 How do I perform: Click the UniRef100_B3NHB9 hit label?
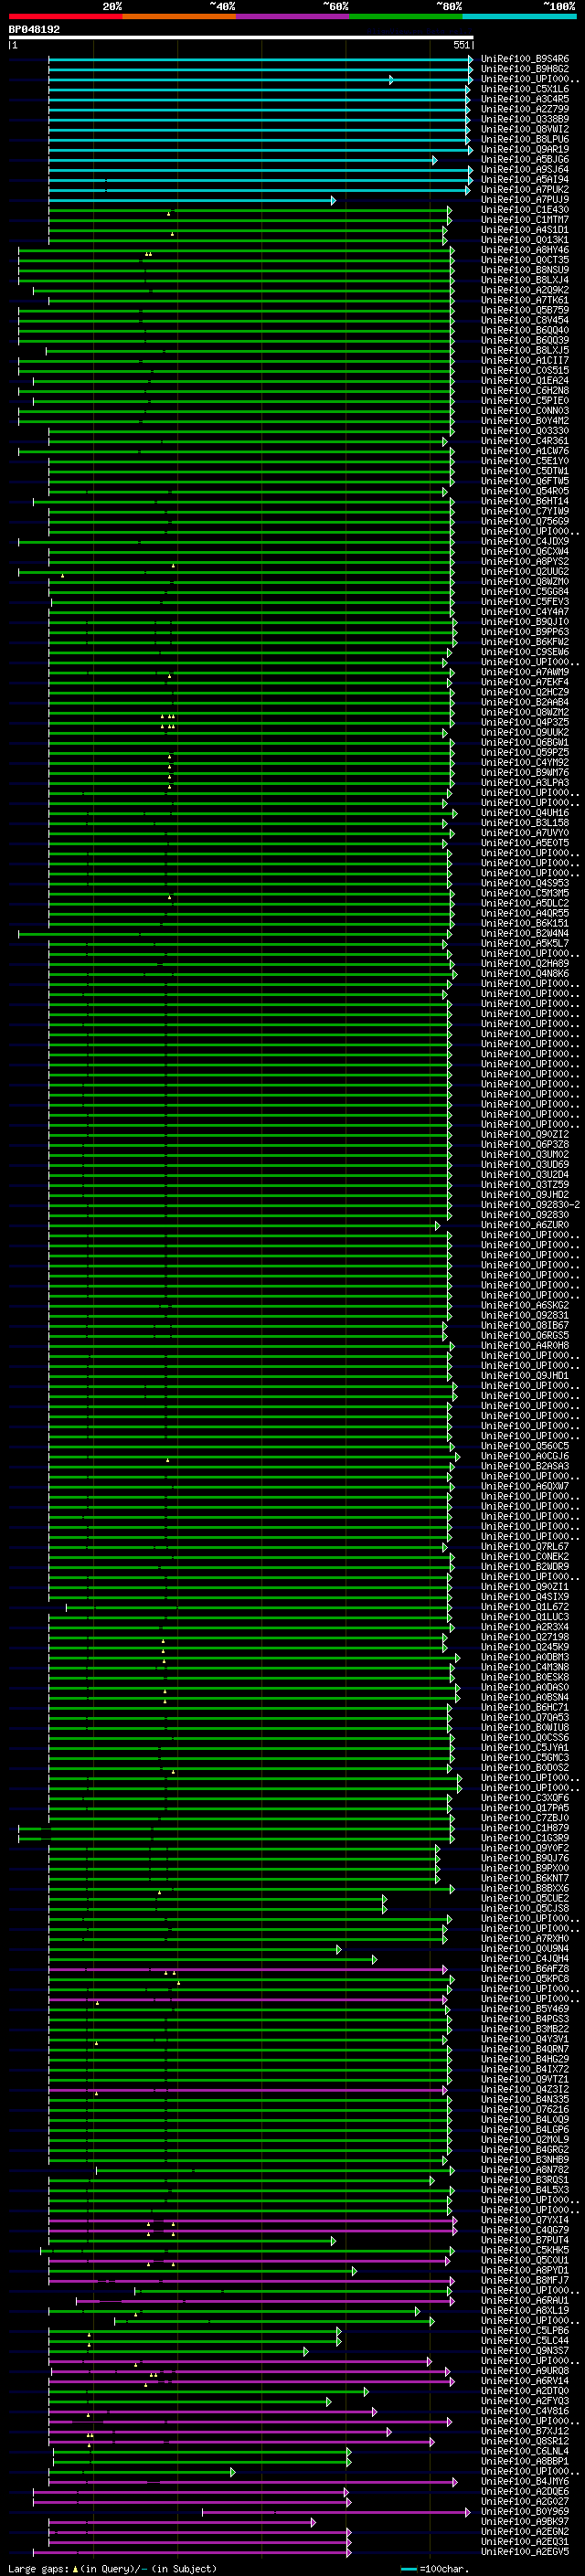click(x=525, y=2159)
